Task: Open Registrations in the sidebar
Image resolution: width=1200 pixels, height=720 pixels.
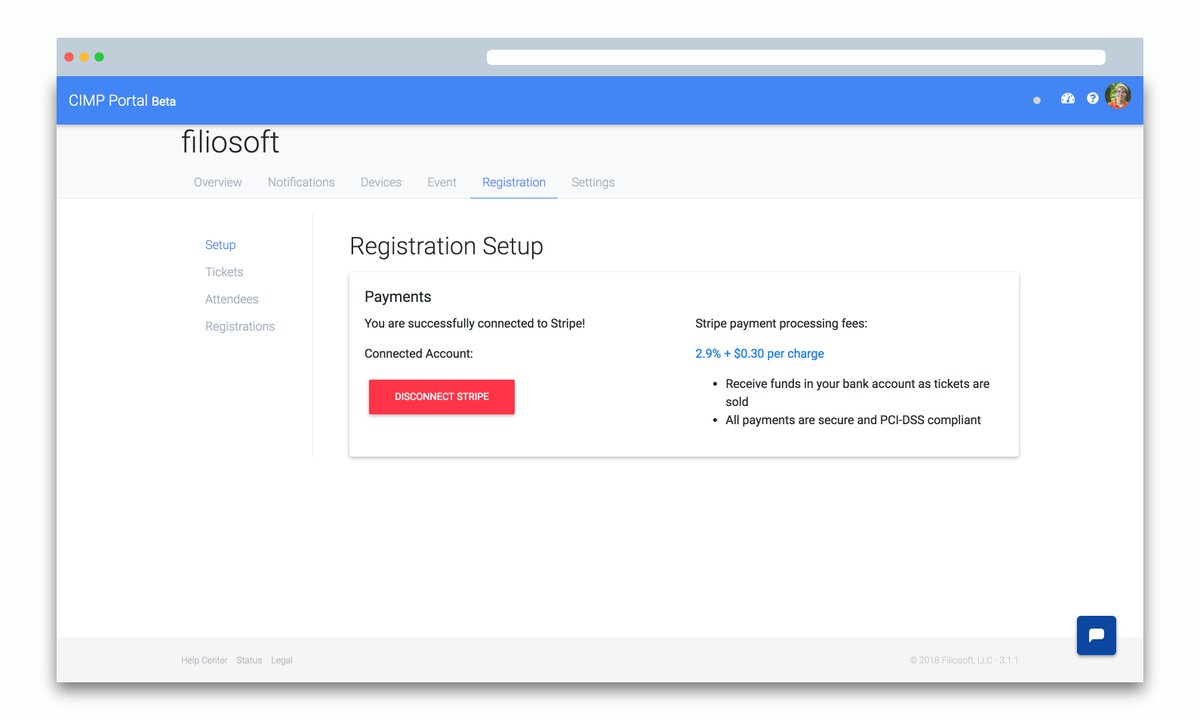Action: (240, 326)
